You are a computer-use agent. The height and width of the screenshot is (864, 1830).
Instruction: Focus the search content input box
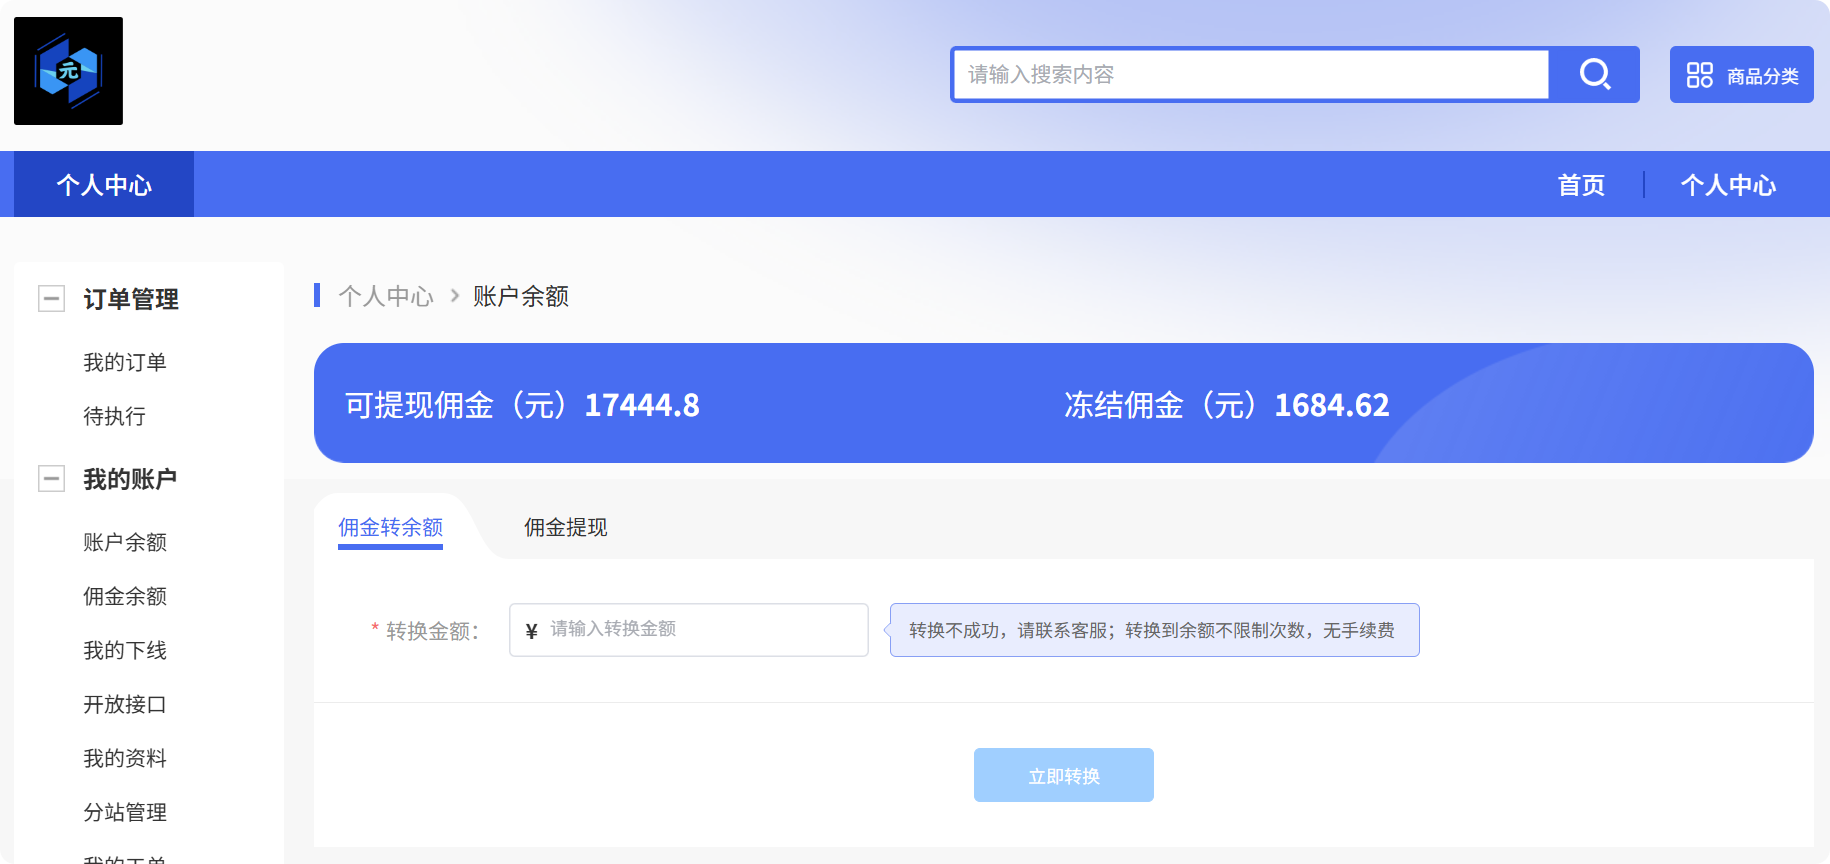pyautogui.click(x=1250, y=75)
